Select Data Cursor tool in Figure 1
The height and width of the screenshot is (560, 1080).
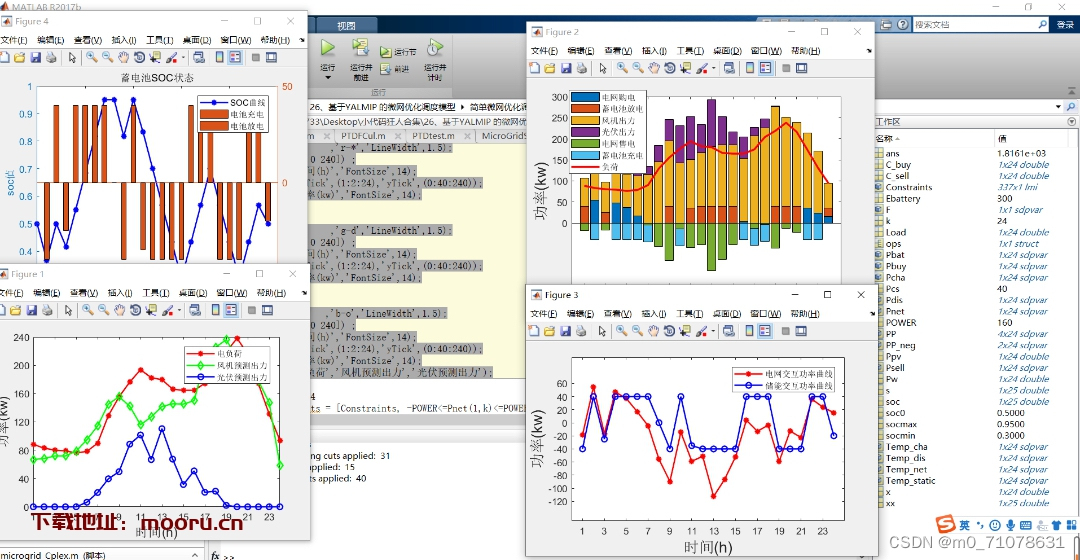[x=151, y=311]
